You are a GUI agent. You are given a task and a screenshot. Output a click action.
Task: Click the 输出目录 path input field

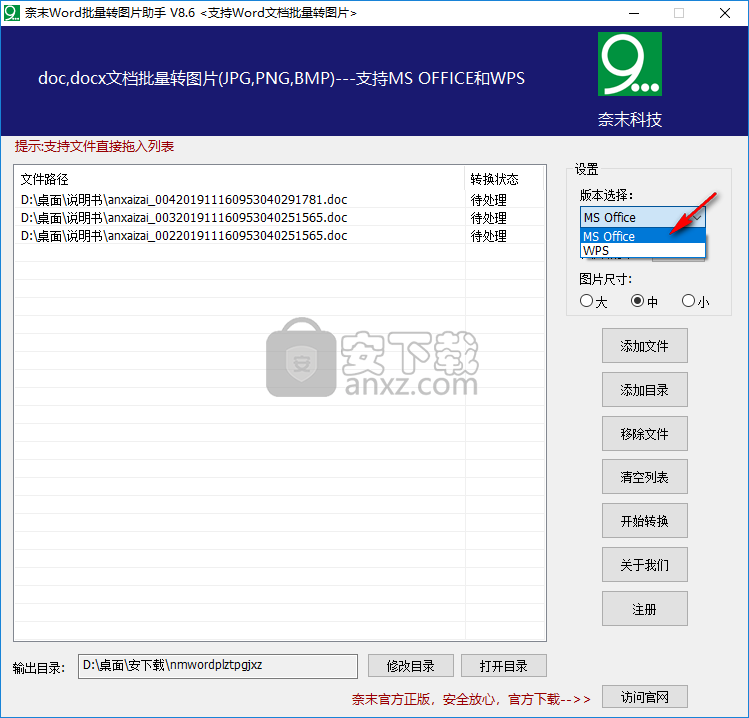point(218,666)
